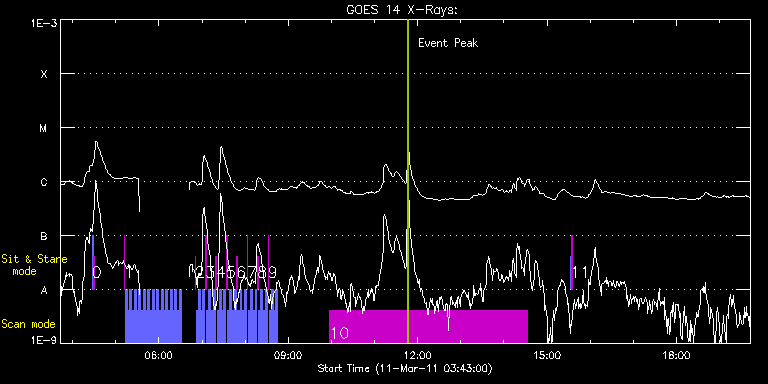The height and width of the screenshot is (384, 768).
Task: Click the 09:00 time axis label
Action: (288, 355)
